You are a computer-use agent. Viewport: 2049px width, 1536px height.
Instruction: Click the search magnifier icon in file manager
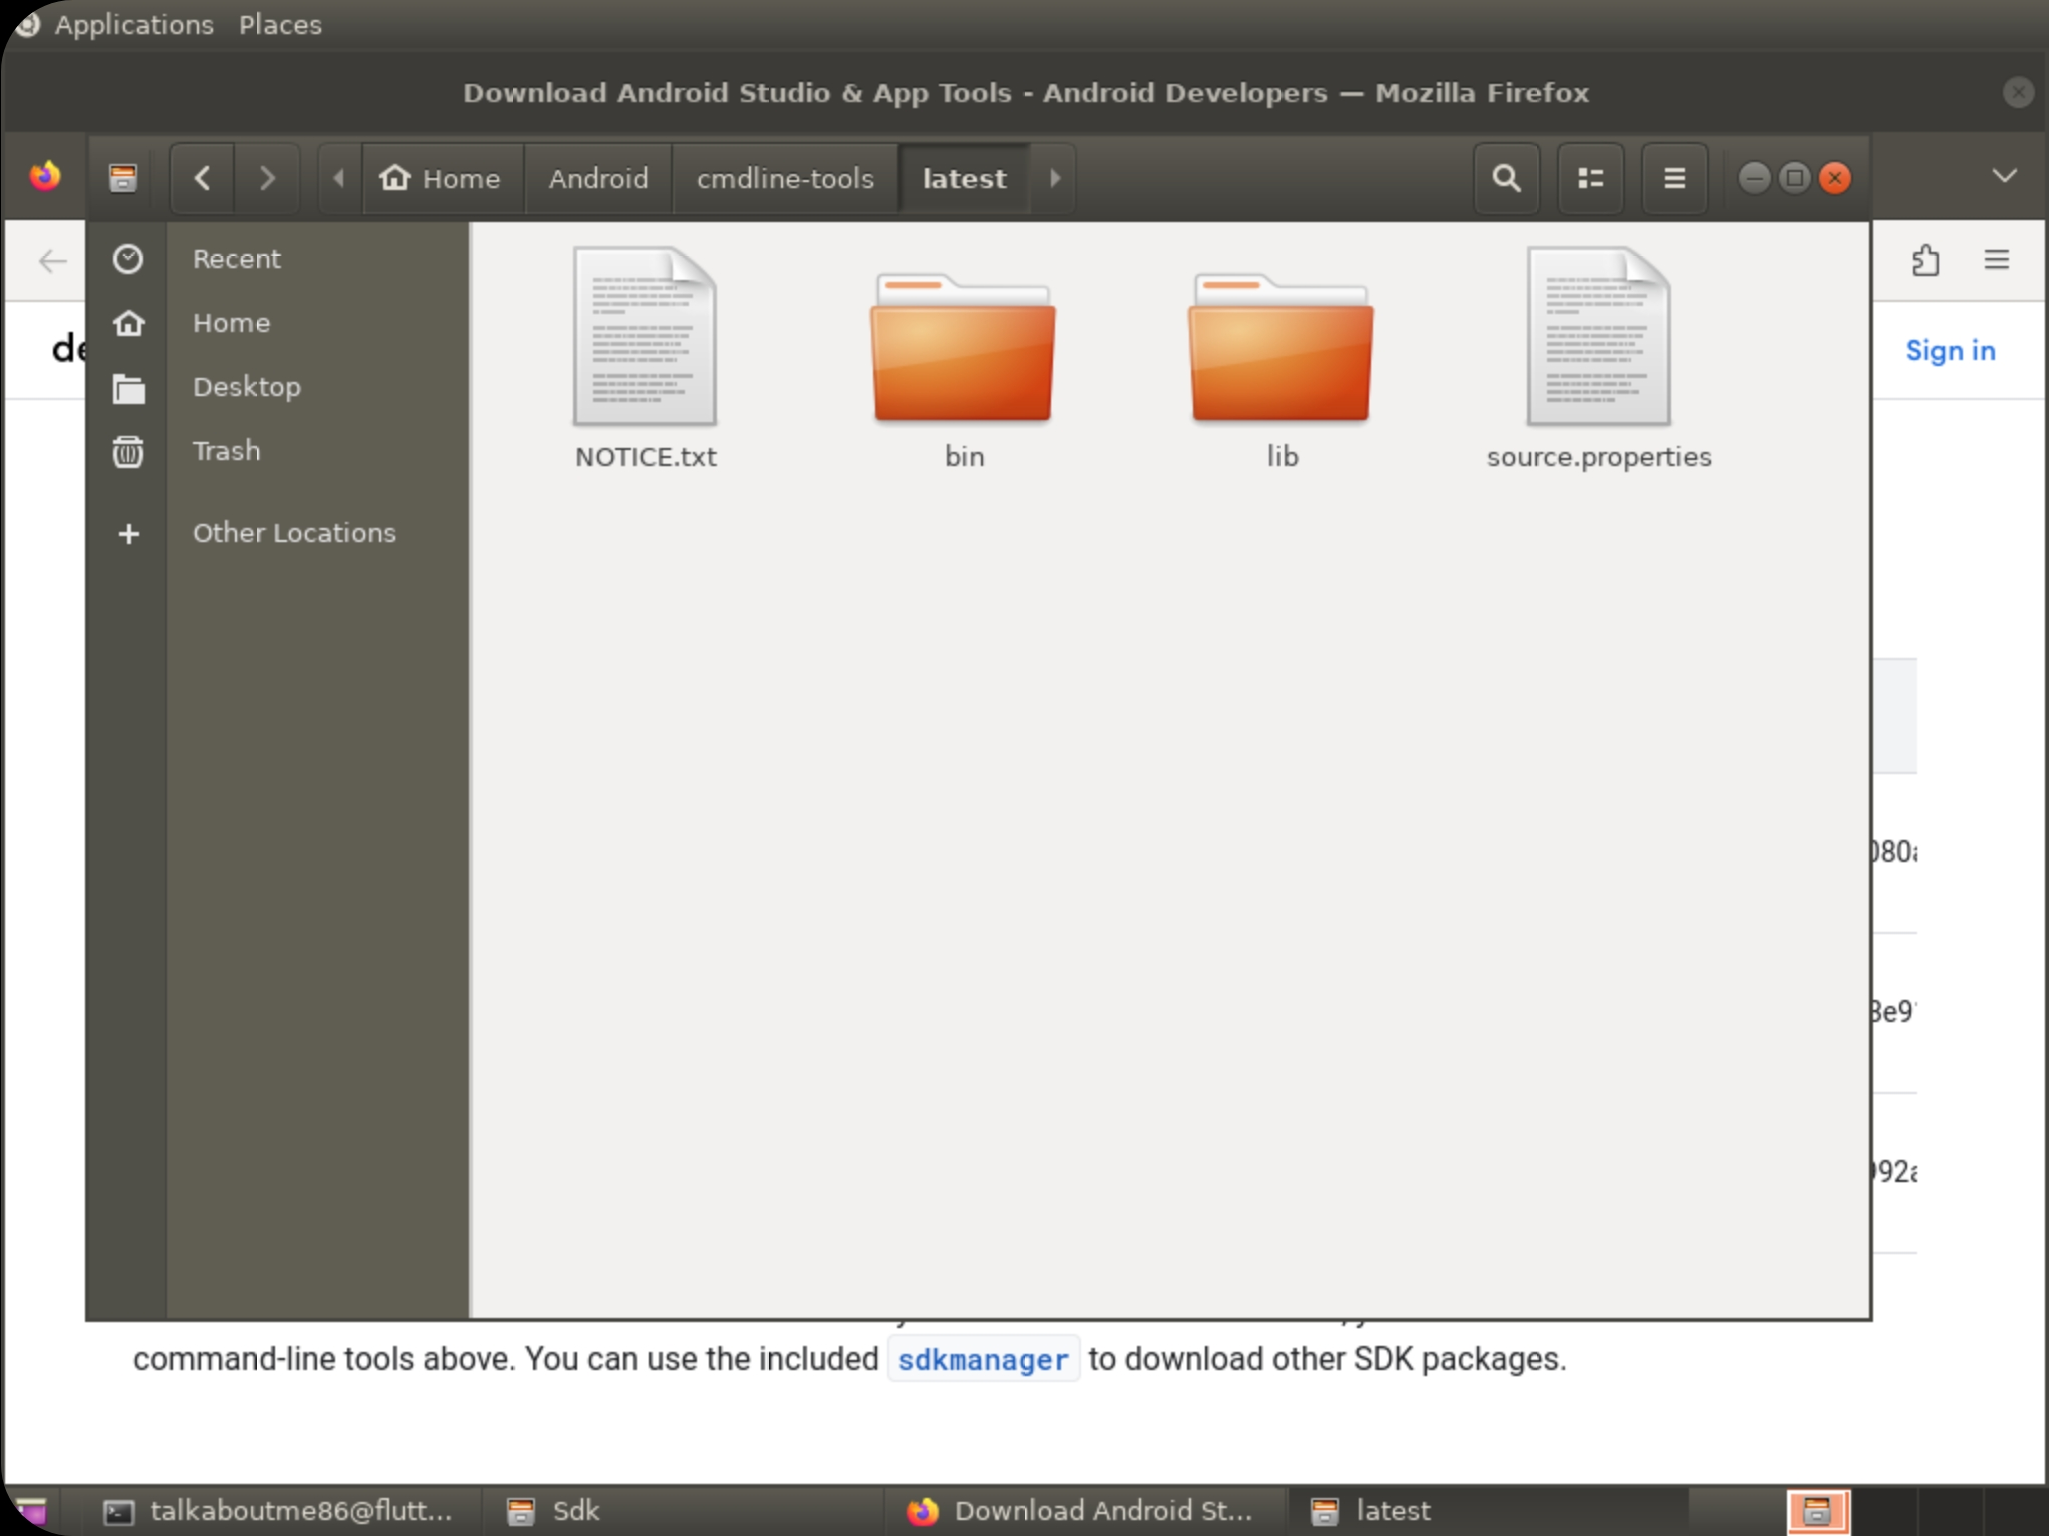coord(1506,179)
